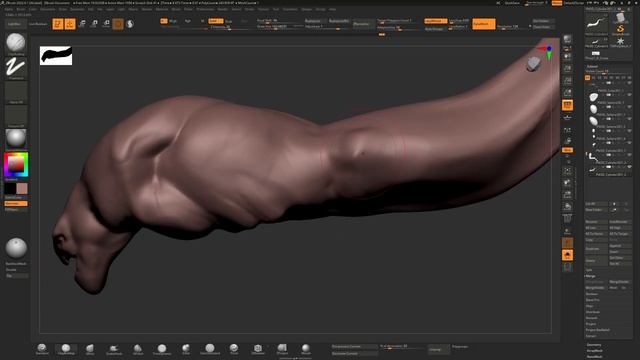Viewport: 640px width, 360px height.
Task: Click the QuickSave button
Action: (x=513, y=3)
